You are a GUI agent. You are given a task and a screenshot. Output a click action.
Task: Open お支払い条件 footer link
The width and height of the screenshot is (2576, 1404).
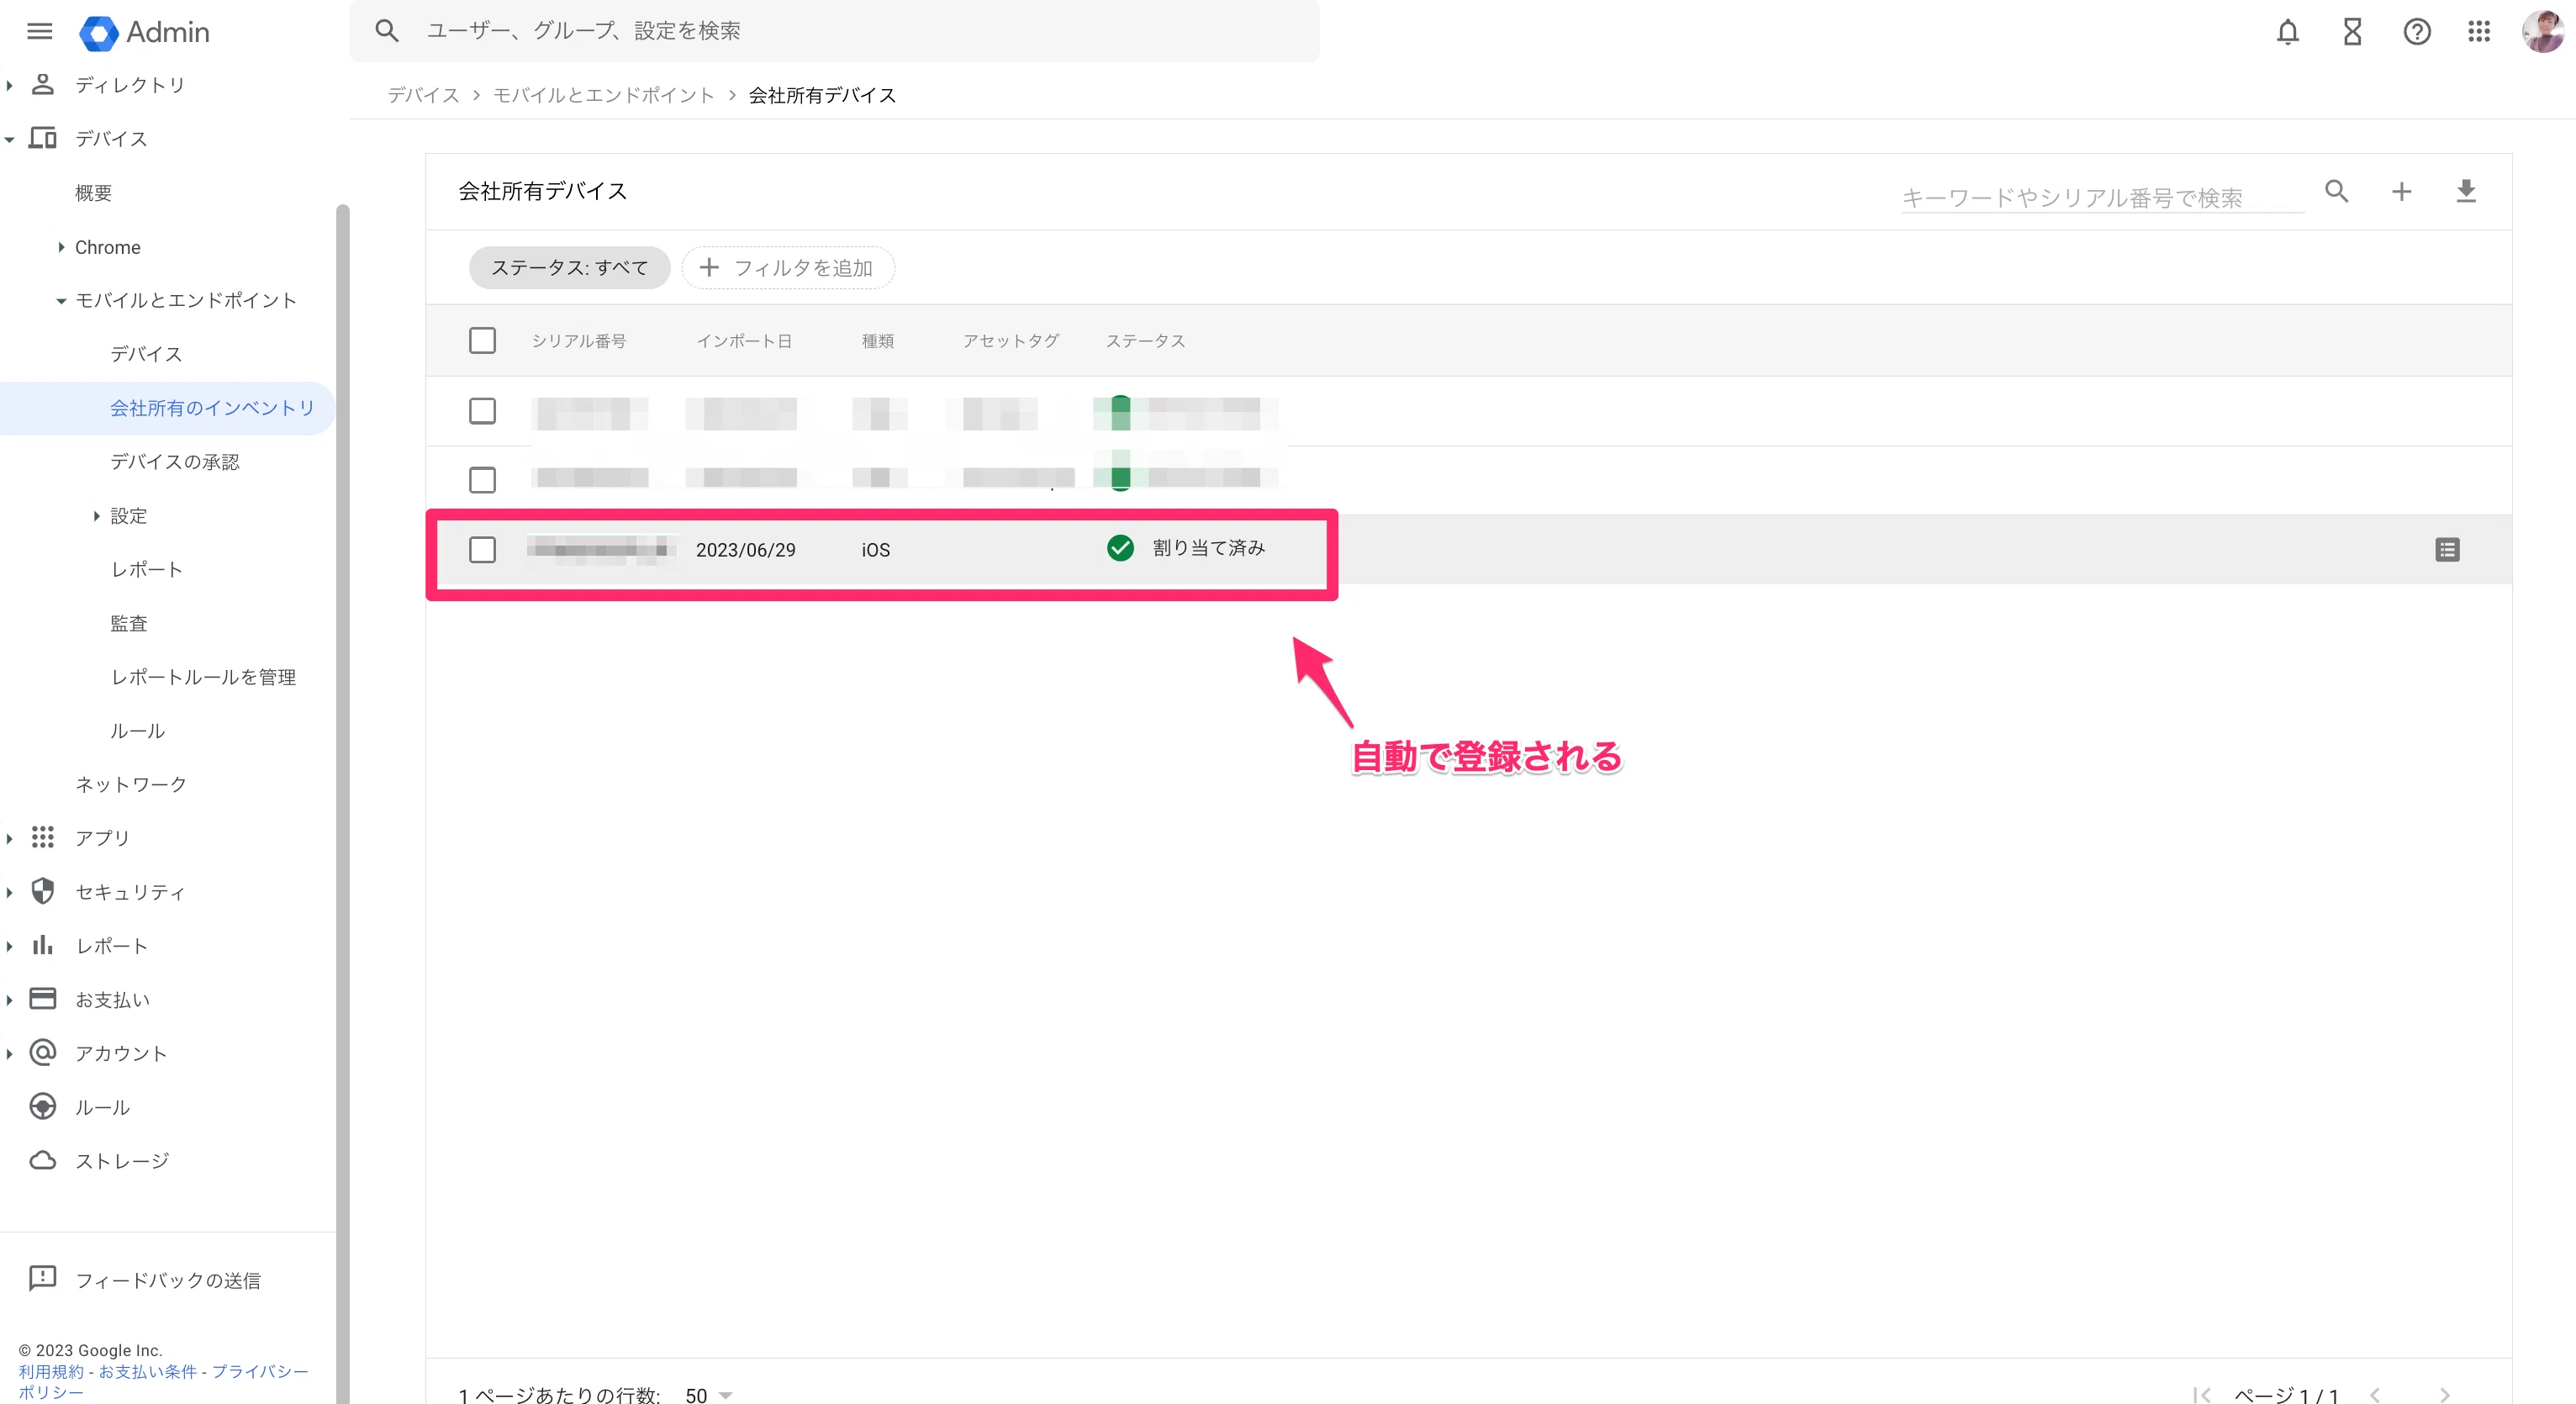coord(148,1371)
